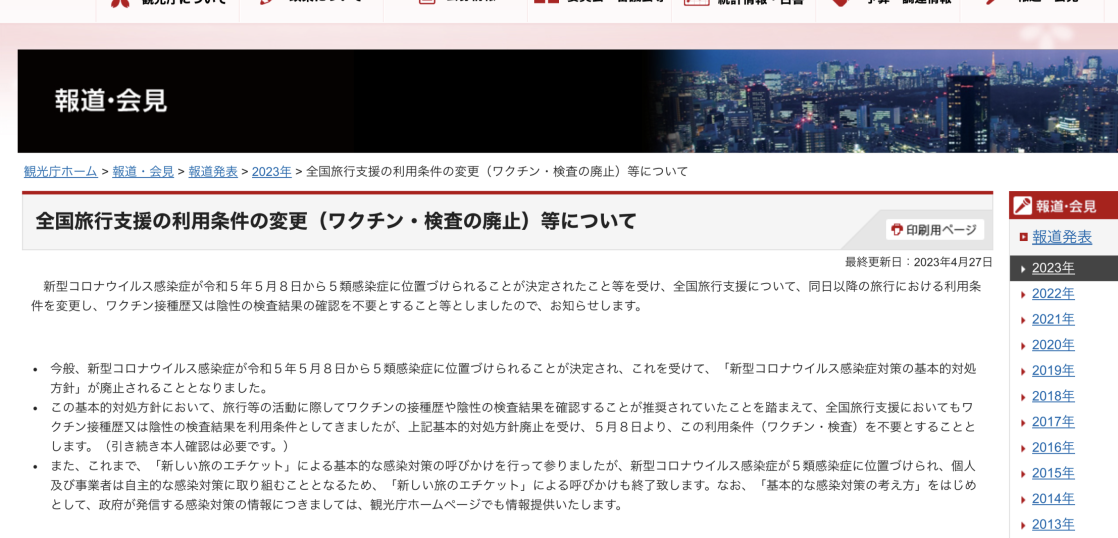Click the red arrow beside 2016年

(1022, 448)
